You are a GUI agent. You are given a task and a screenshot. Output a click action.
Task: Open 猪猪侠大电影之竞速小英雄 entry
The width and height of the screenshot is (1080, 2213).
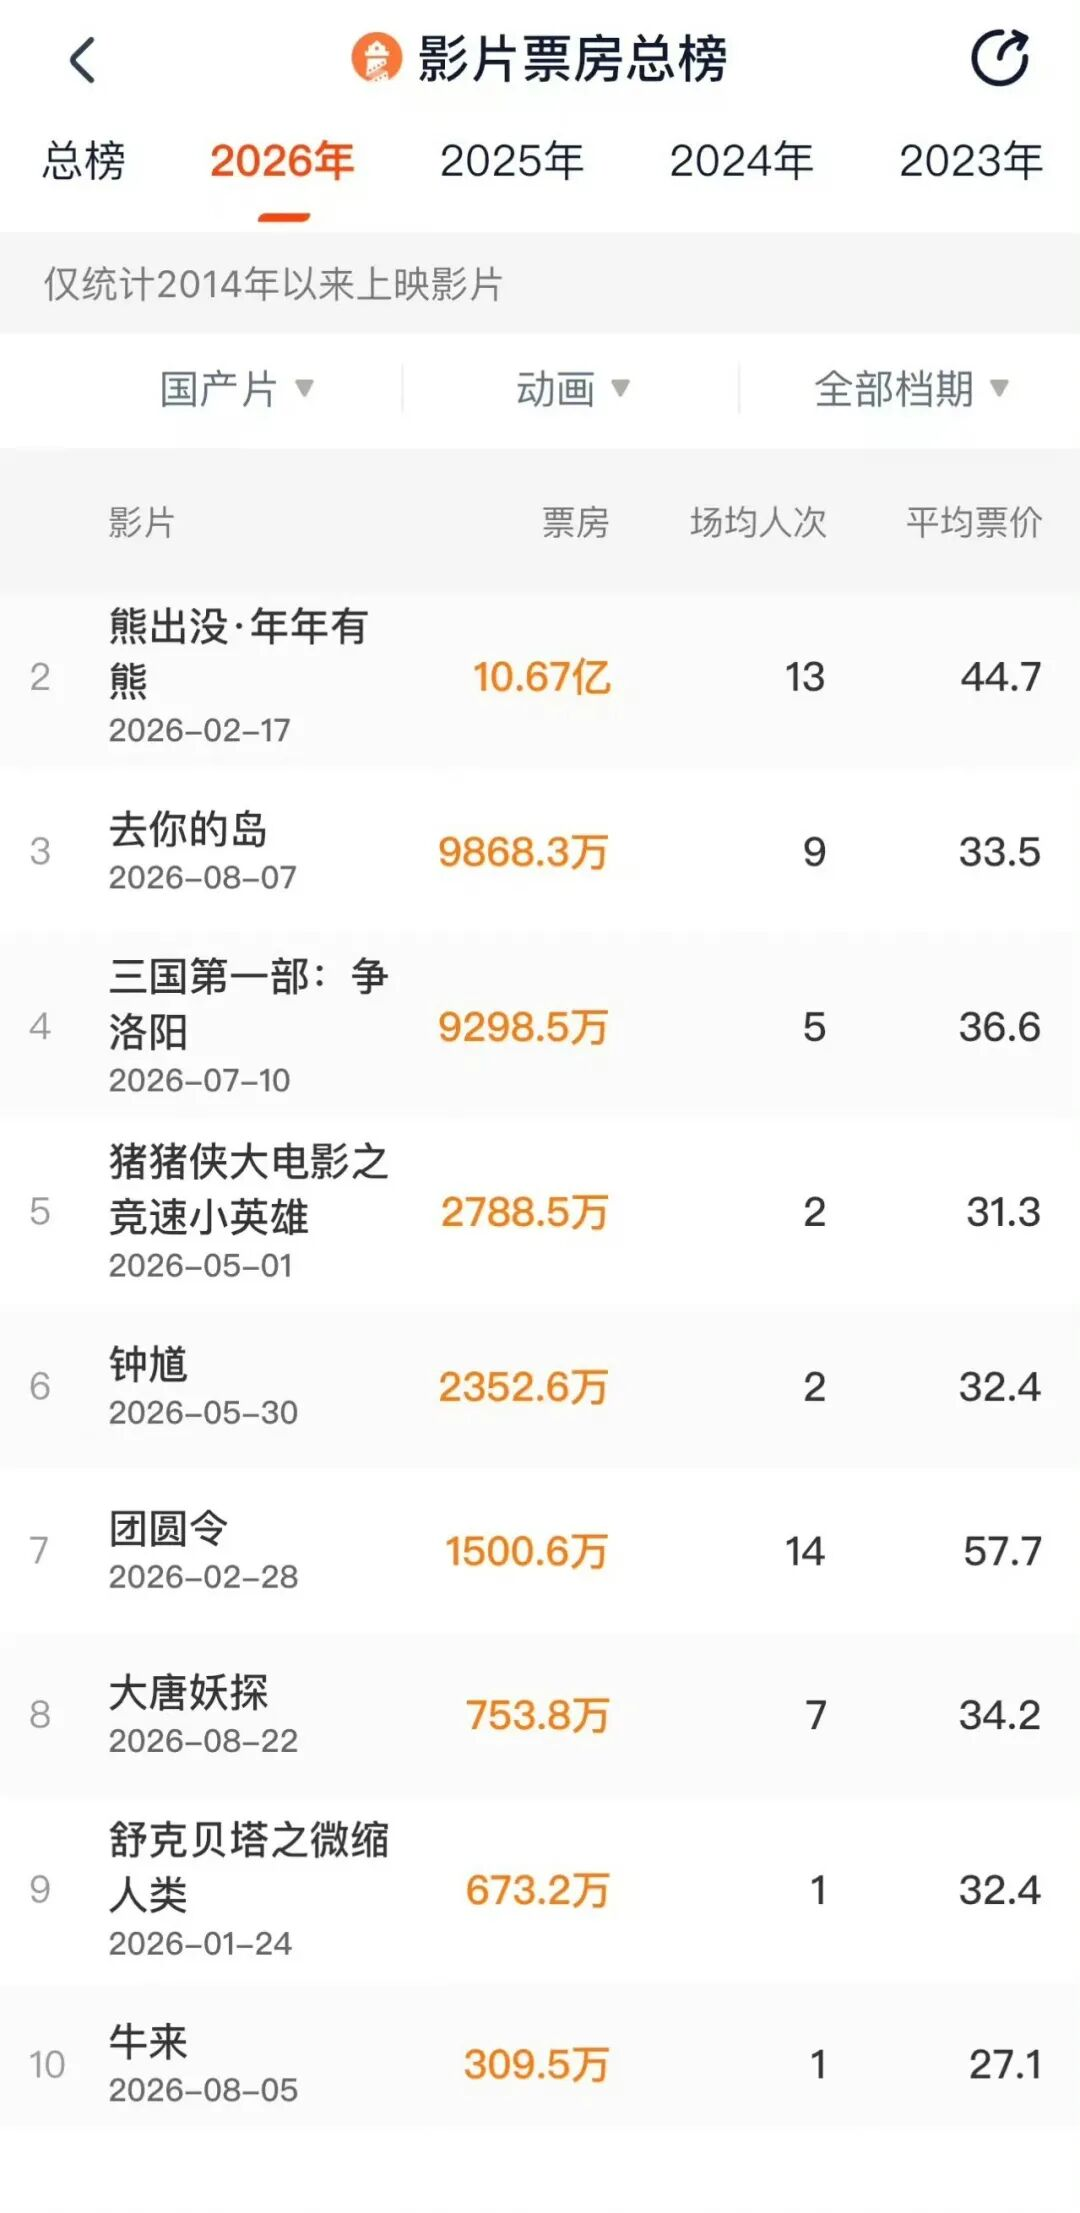coord(540,1211)
